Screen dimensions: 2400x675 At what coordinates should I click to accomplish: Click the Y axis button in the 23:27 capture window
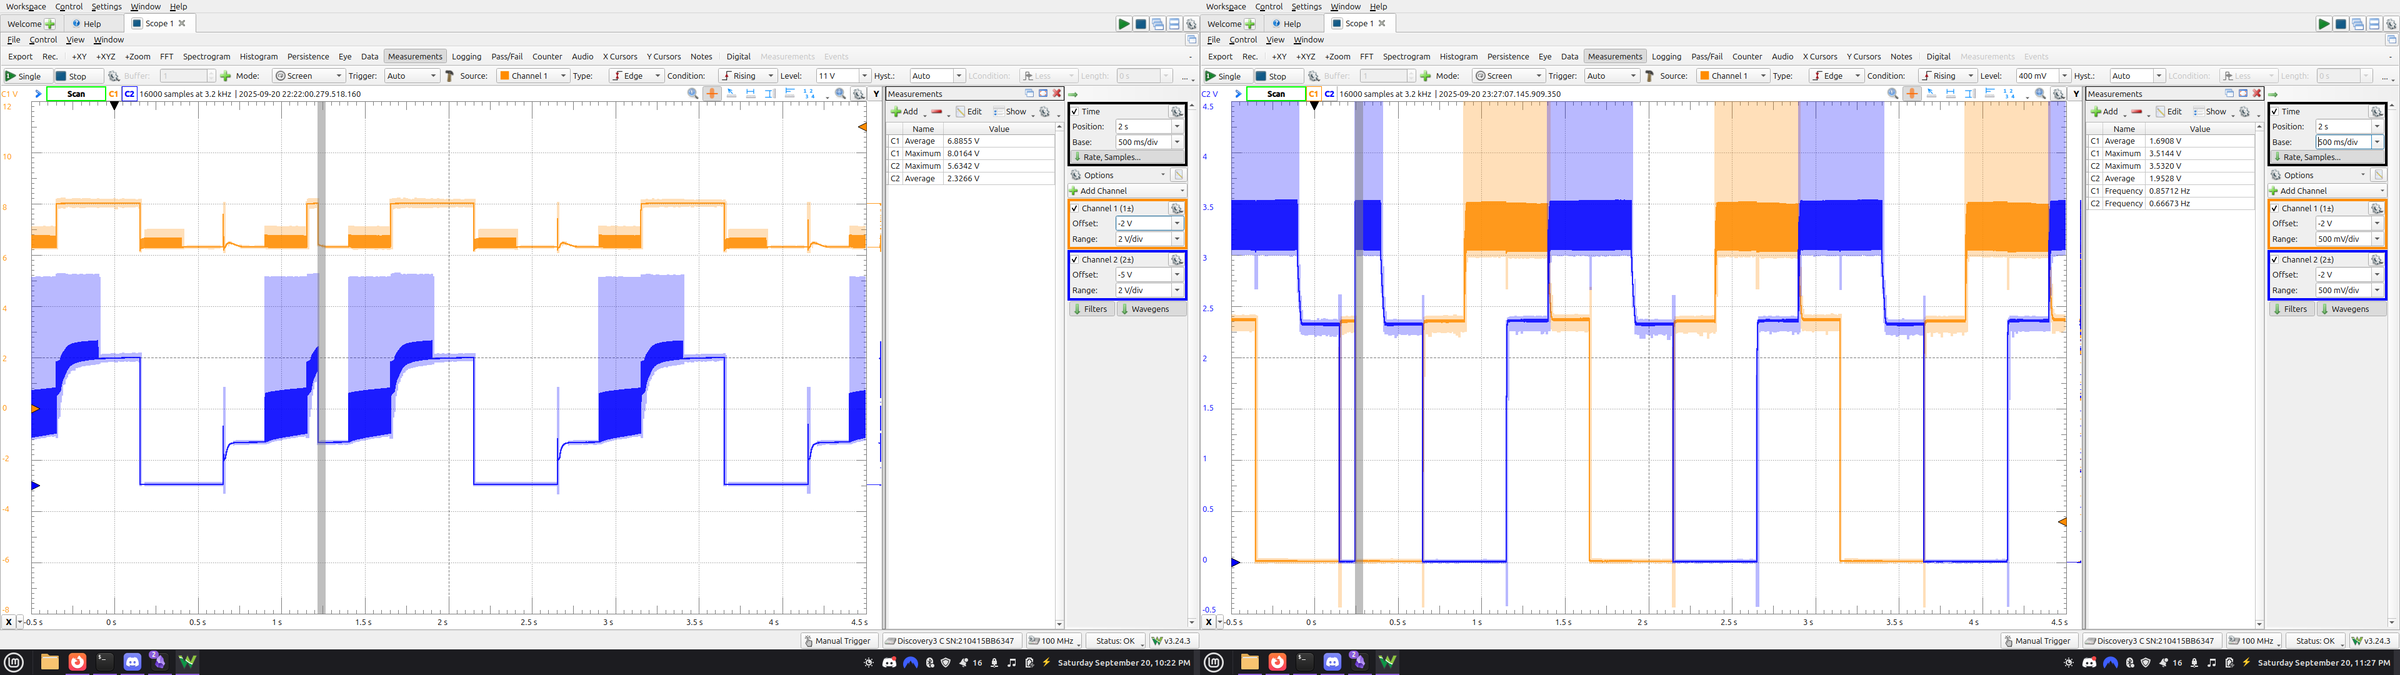[x=2076, y=94]
